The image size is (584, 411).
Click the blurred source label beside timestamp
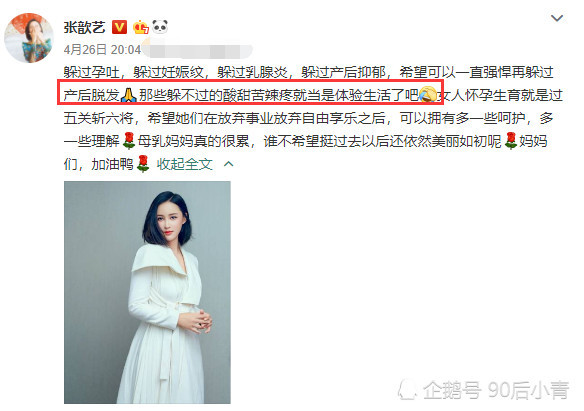198,51
